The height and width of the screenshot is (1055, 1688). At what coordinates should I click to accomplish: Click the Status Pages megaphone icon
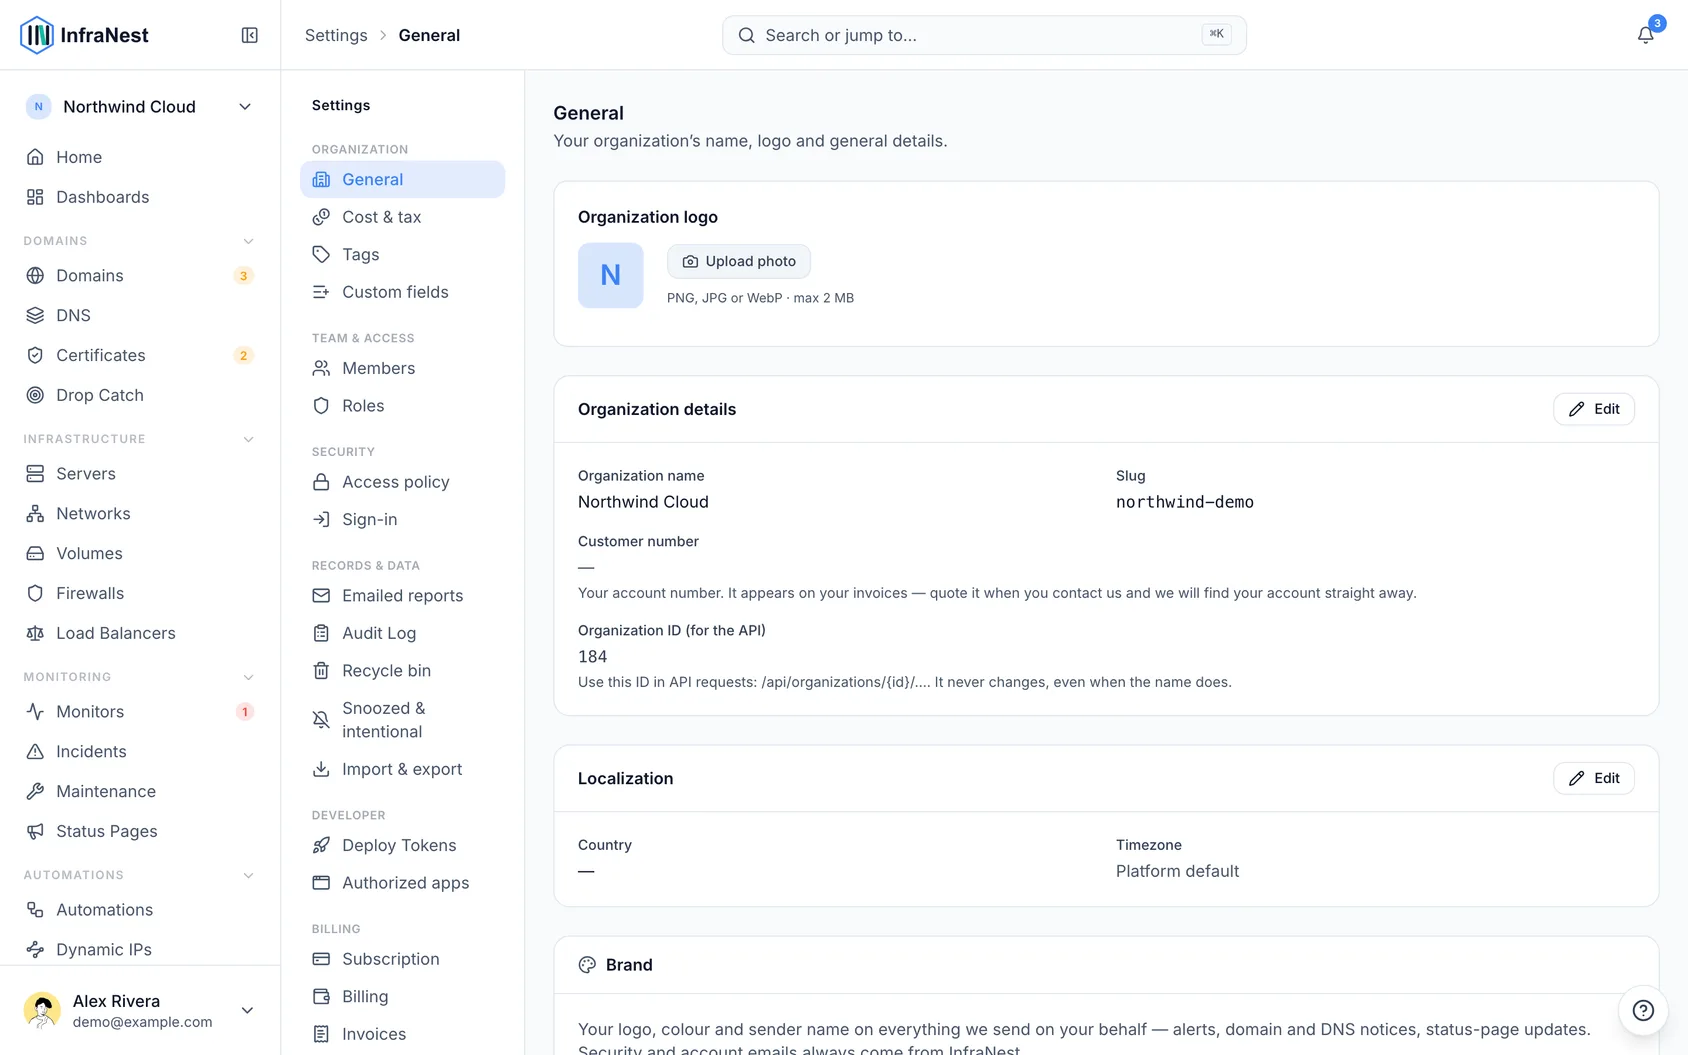point(35,831)
